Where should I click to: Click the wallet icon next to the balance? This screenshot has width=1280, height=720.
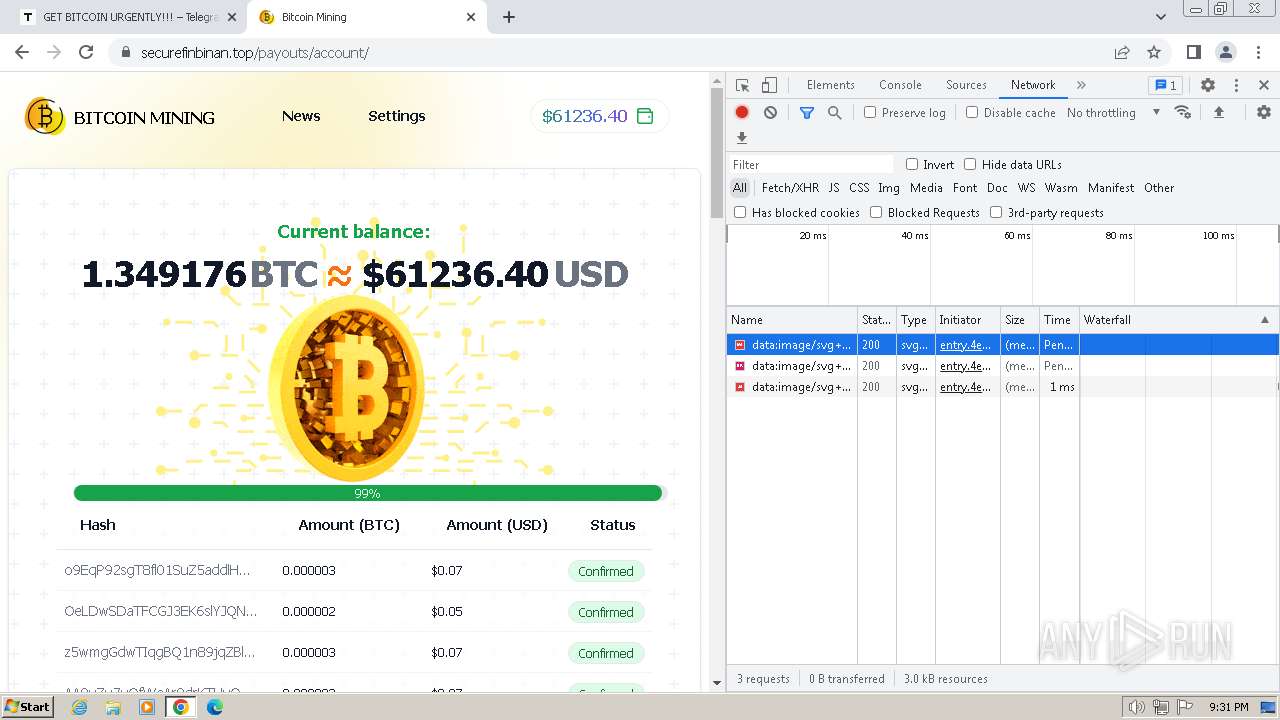click(645, 116)
